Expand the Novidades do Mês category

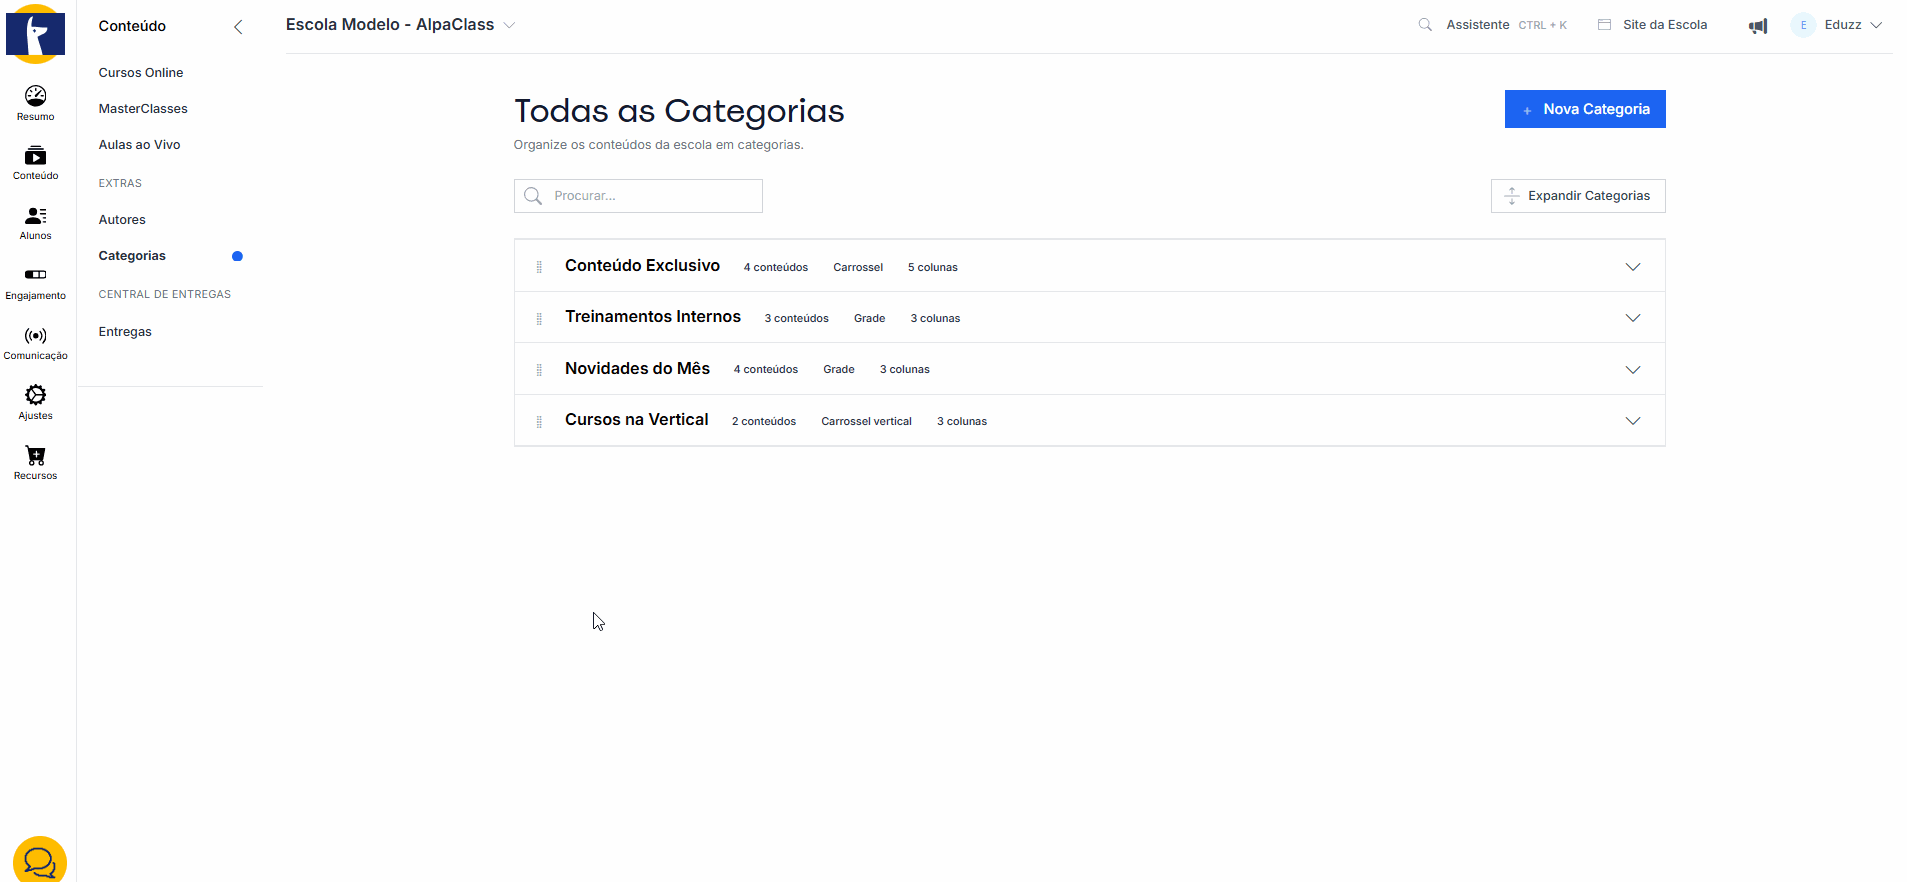pos(1632,370)
